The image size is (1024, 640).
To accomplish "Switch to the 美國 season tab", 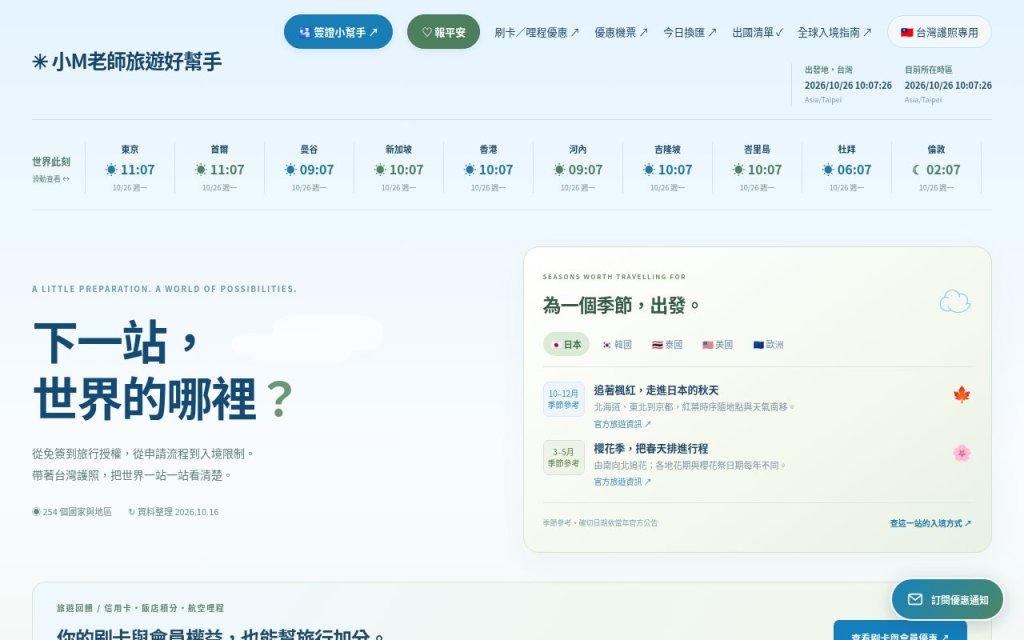I will [x=717, y=344].
